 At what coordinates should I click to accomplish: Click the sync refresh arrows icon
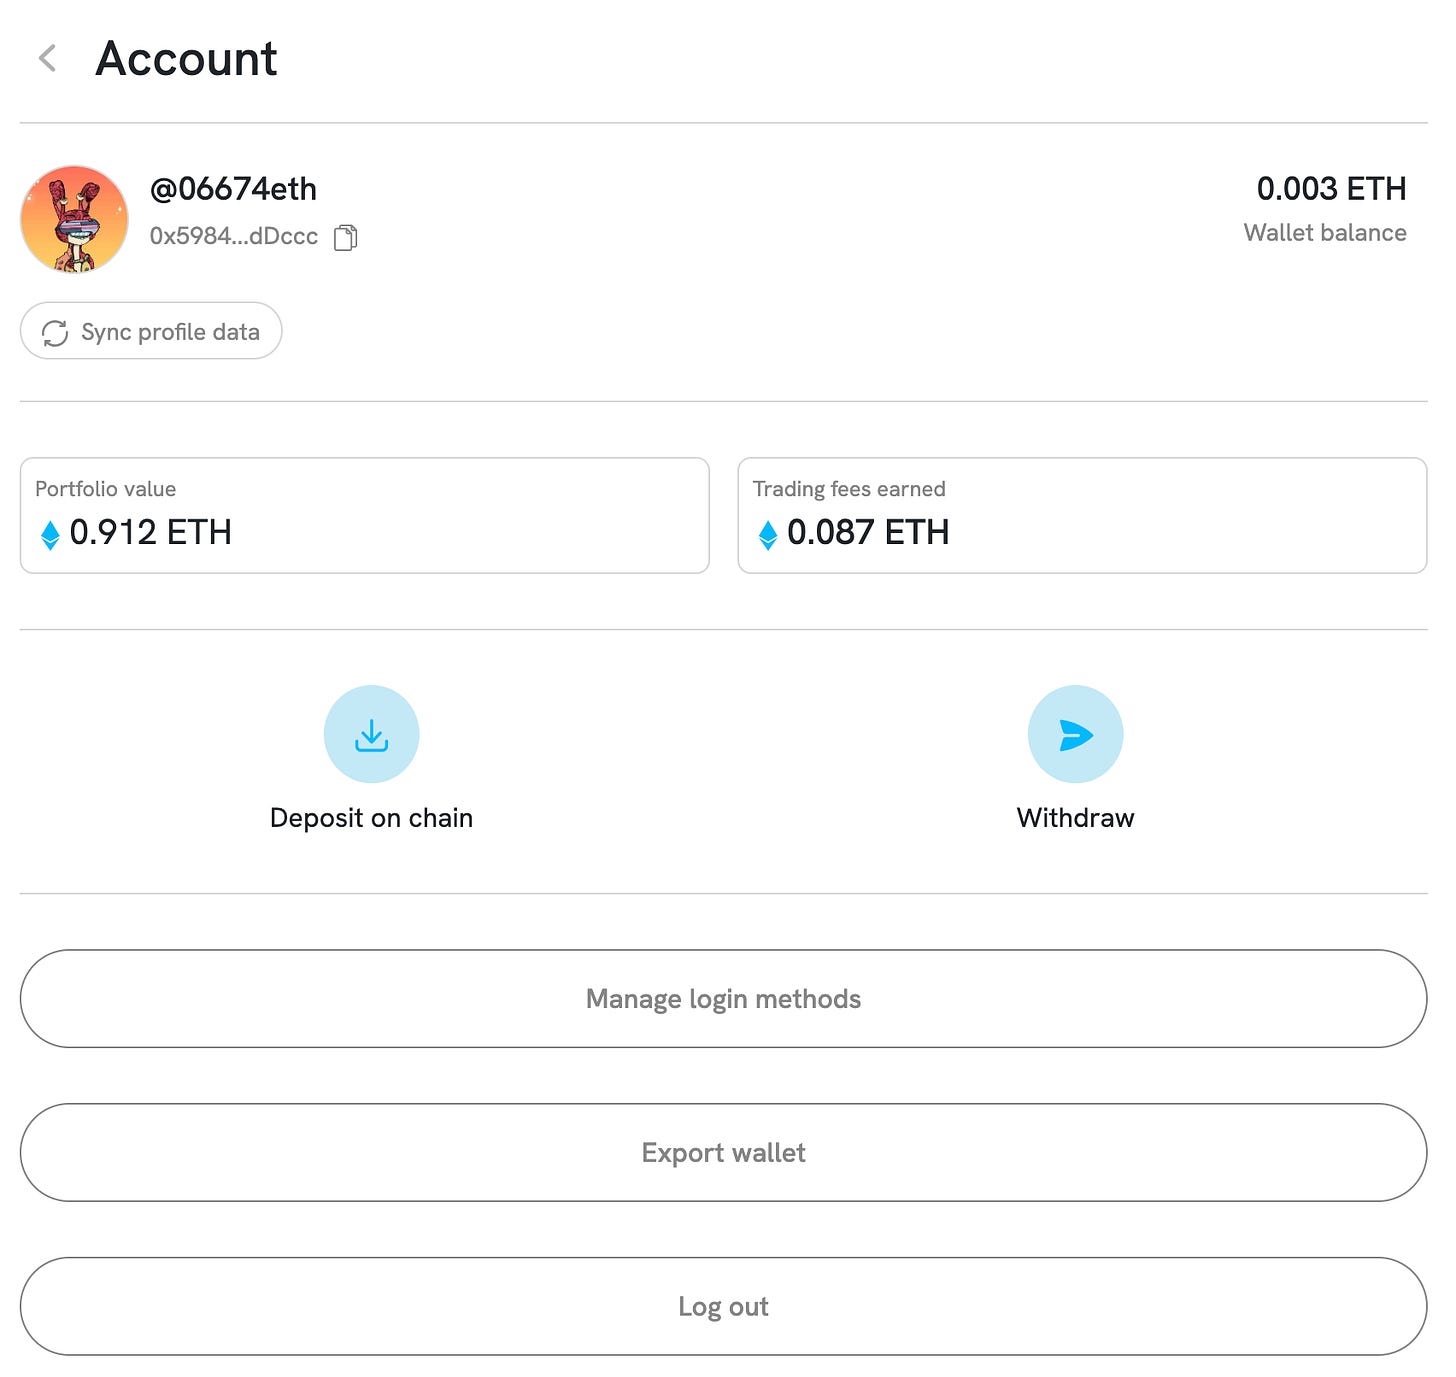[55, 332]
